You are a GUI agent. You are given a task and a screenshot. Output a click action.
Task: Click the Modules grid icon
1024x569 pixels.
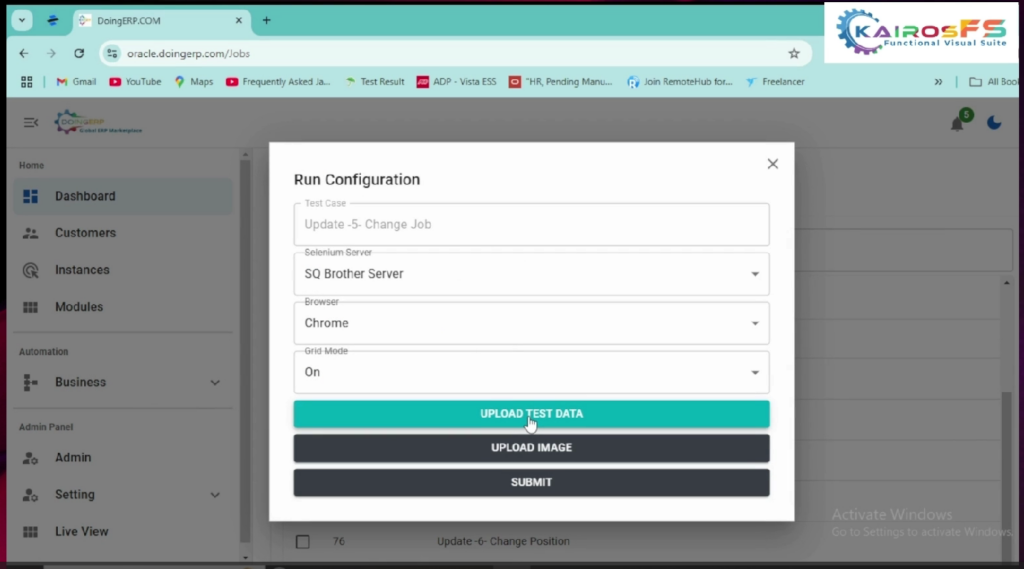[31, 307]
